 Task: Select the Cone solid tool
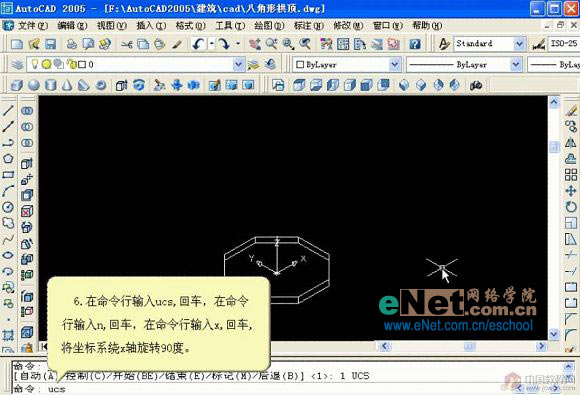pyautogui.click(x=67, y=85)
